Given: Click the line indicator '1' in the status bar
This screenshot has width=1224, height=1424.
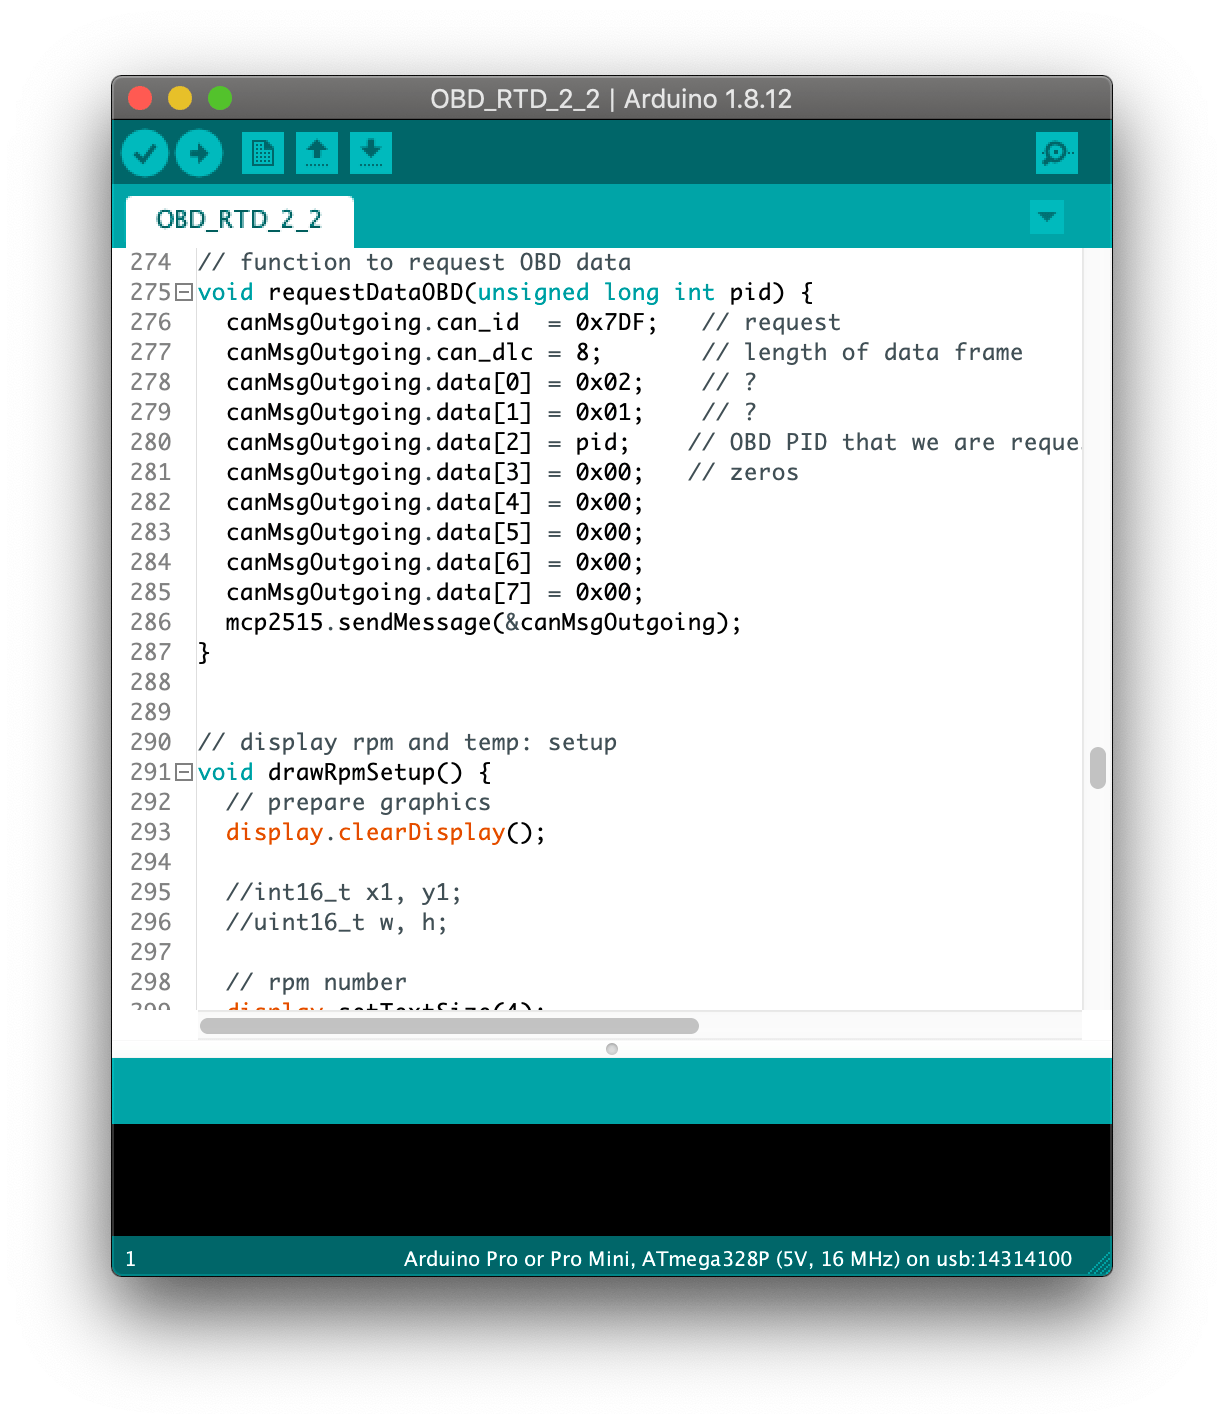Looking at the screenshot, I should 131,1259.
